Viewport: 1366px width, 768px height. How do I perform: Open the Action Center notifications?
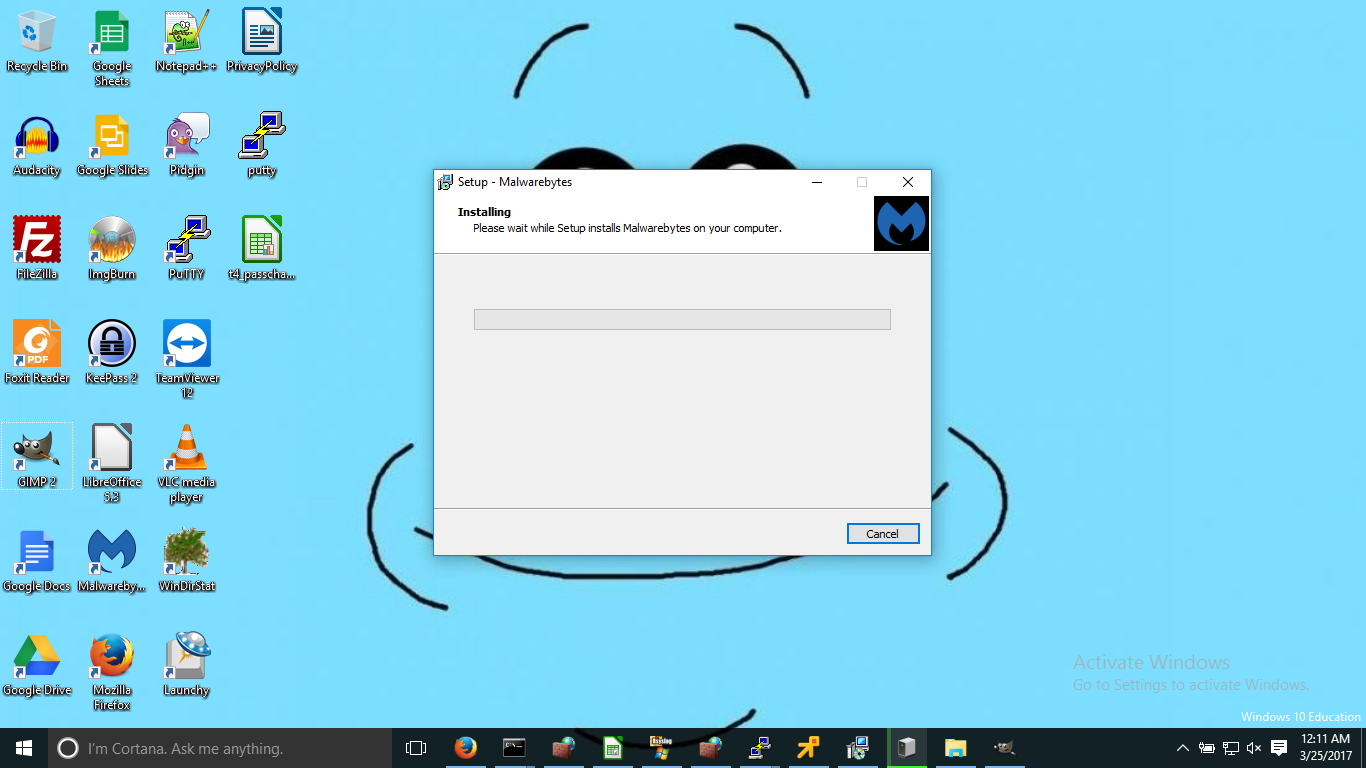(x=1279, y=748)
